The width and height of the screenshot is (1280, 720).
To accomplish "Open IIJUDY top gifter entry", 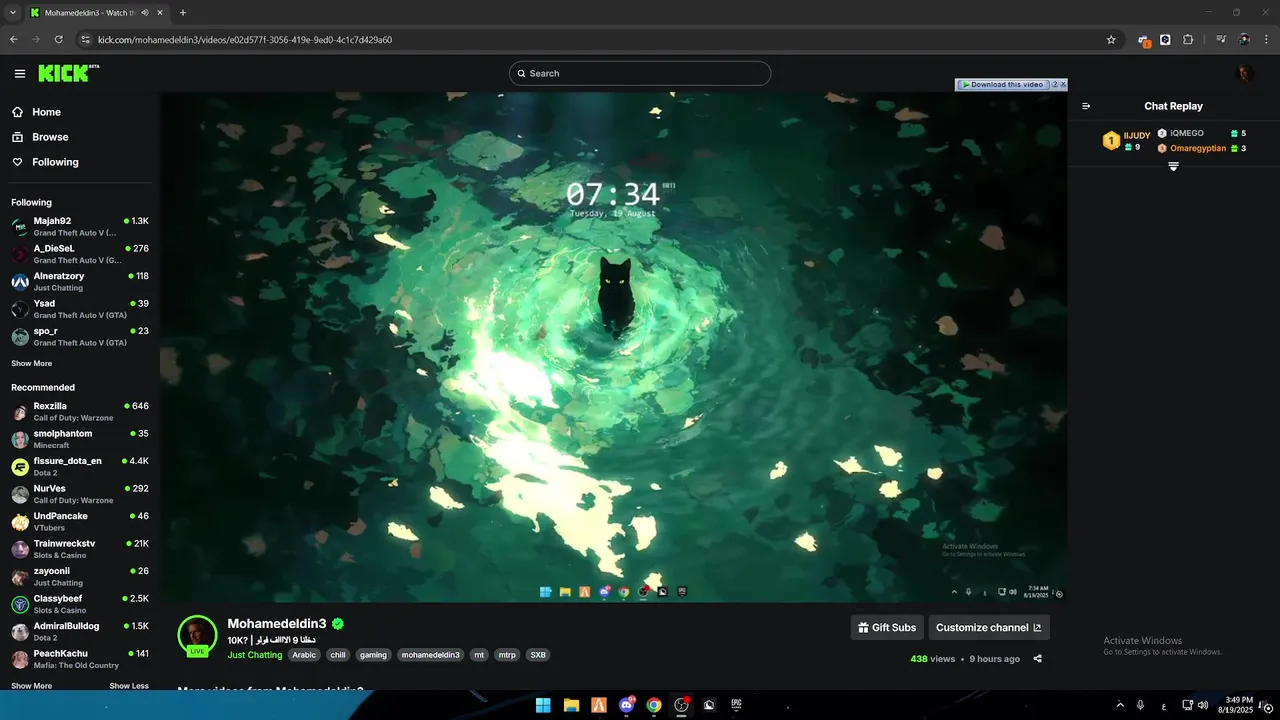I will [1126, 141].
